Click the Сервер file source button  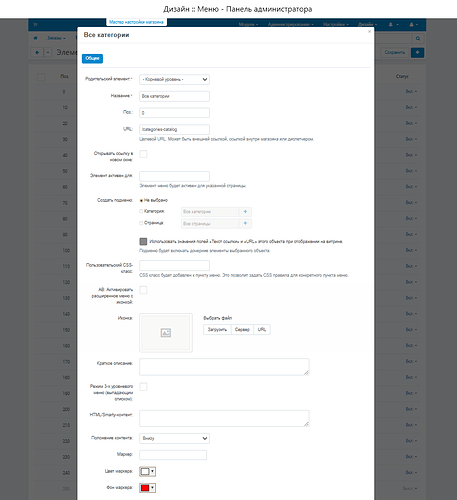[x=242, y=329]
